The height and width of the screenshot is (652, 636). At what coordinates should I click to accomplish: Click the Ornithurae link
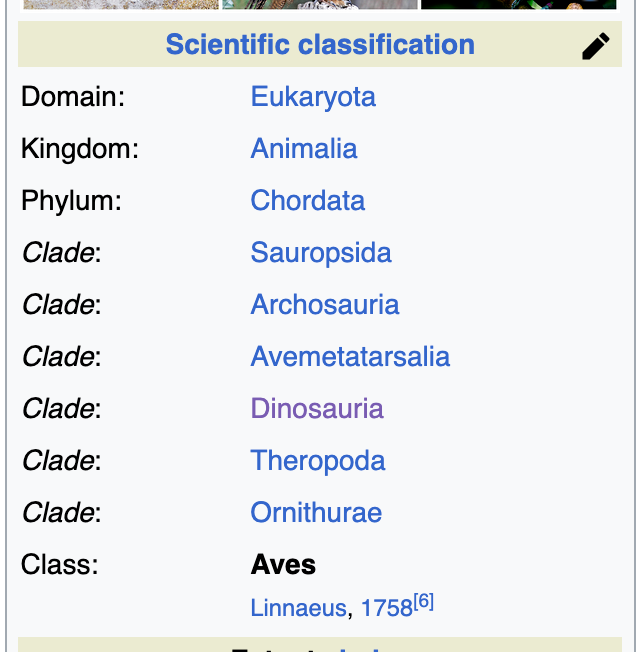[316, 513]
